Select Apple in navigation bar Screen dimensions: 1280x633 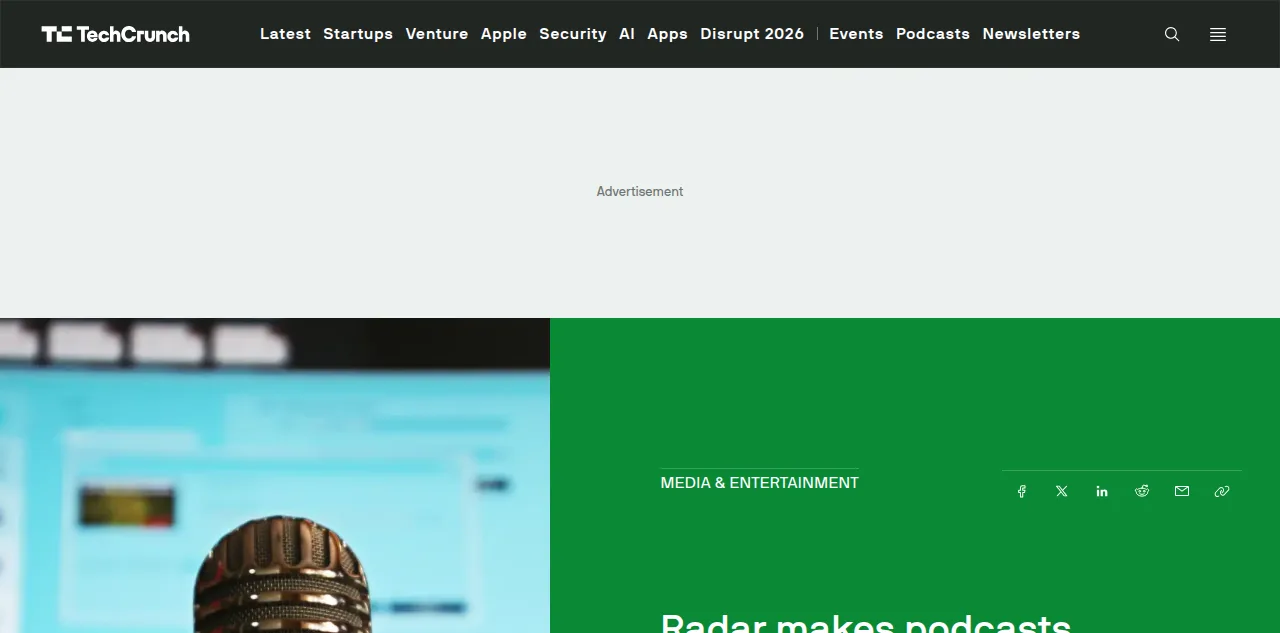pos(504,34)
